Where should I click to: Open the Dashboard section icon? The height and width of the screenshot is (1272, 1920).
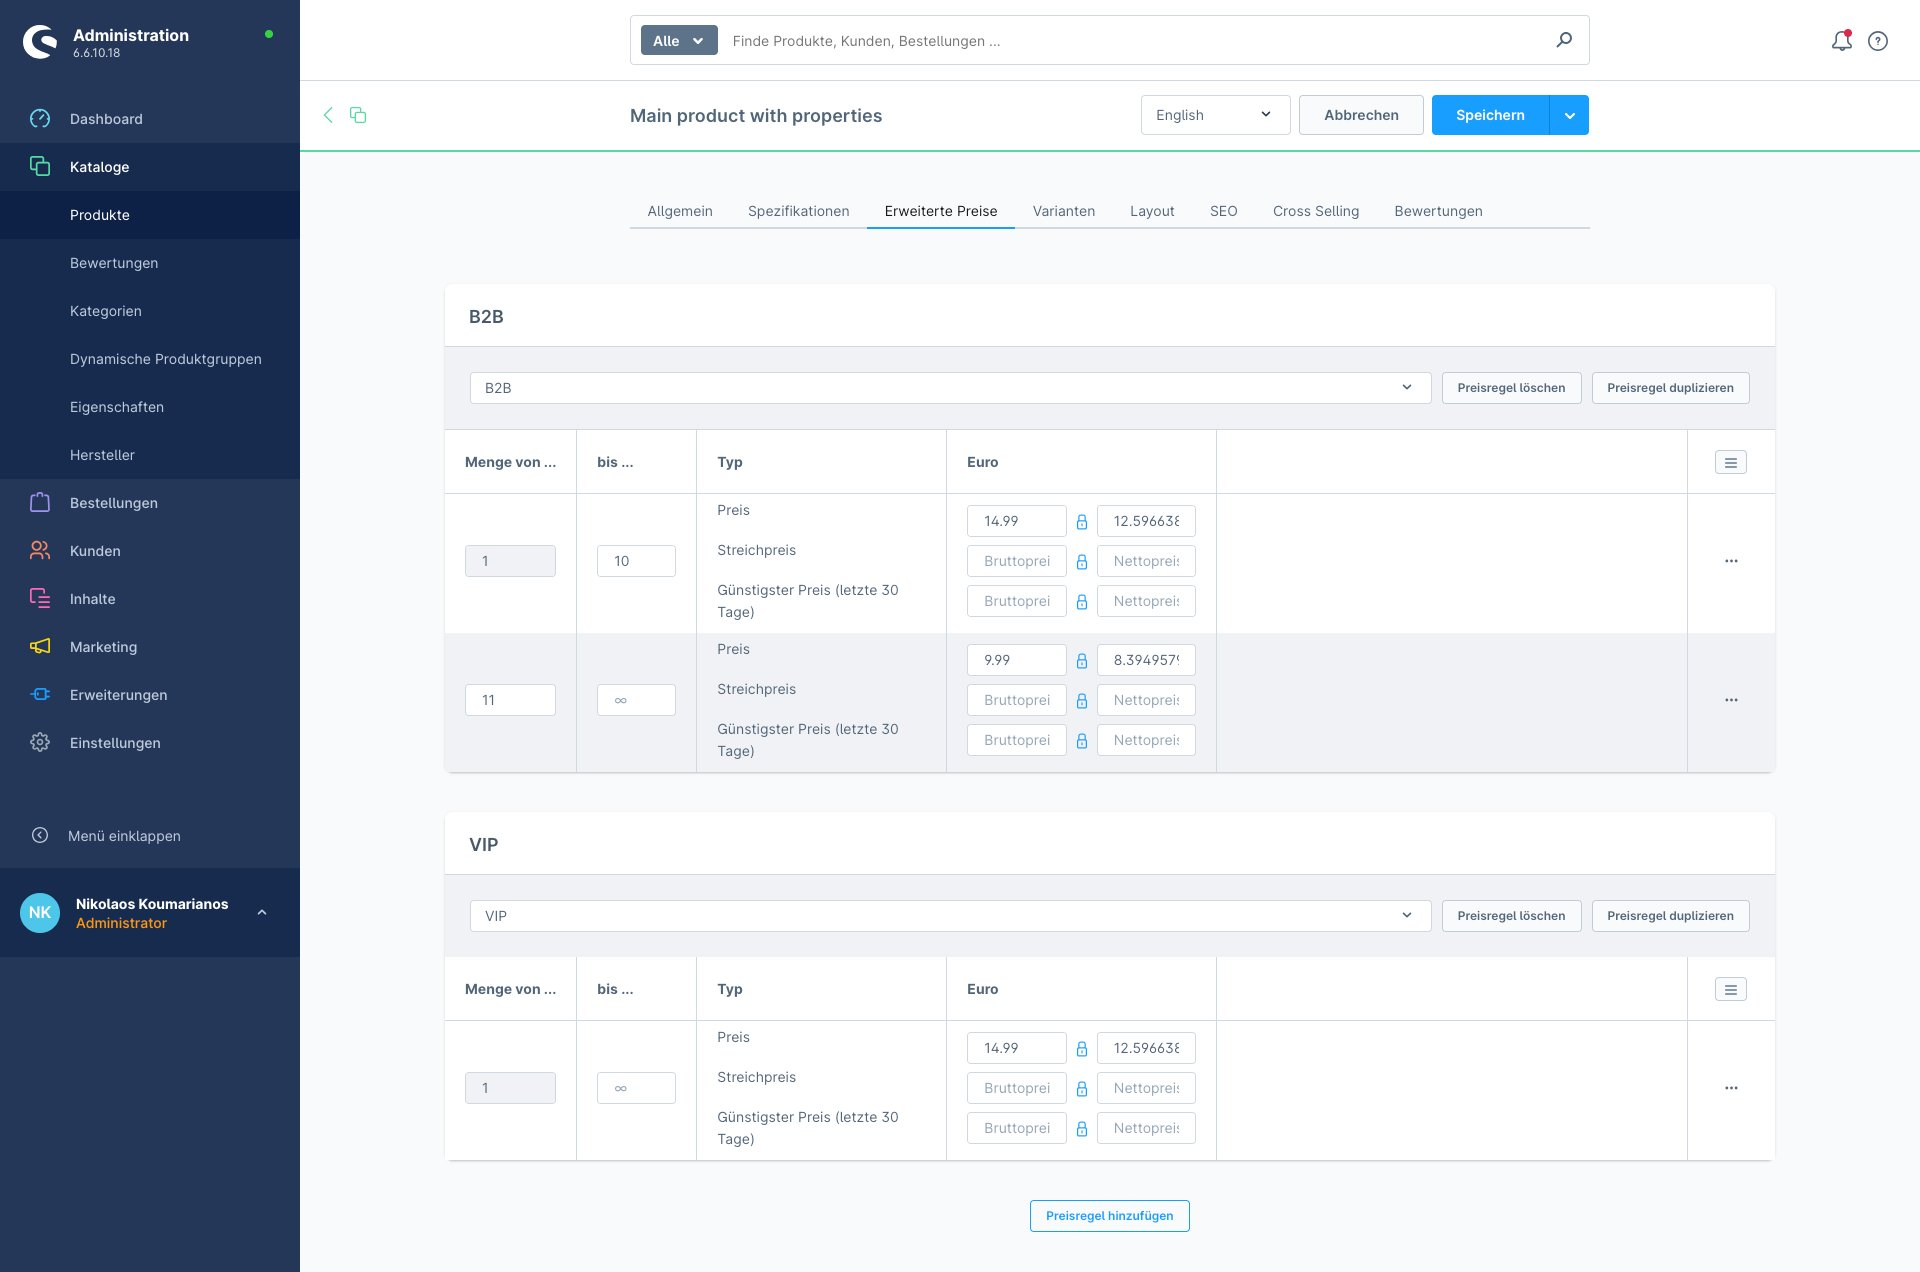(x=40, y=119)
